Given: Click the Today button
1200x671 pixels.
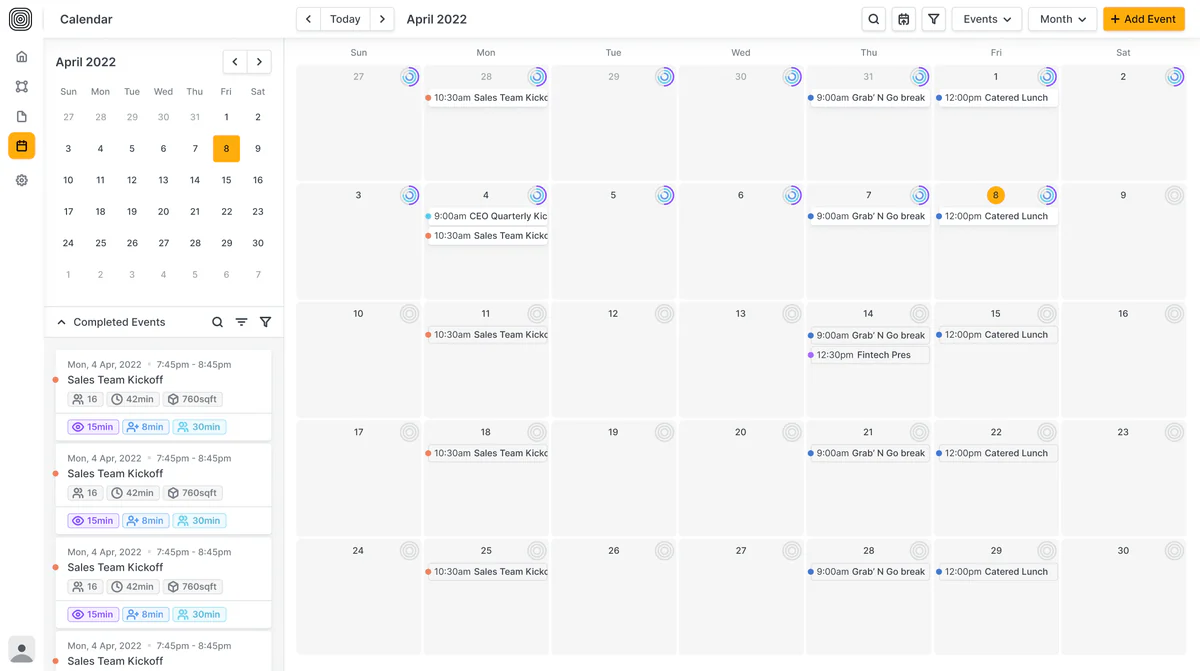Looking at the screenshot, I should coord(345,19).
